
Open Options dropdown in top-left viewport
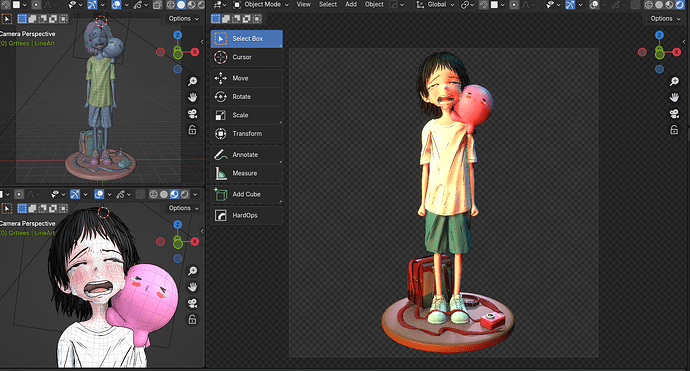[x=184, y=18]
